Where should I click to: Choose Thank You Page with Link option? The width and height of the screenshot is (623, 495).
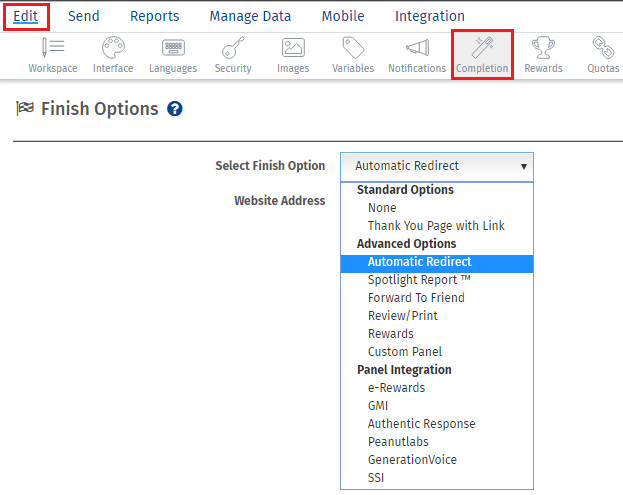point(436,226)
